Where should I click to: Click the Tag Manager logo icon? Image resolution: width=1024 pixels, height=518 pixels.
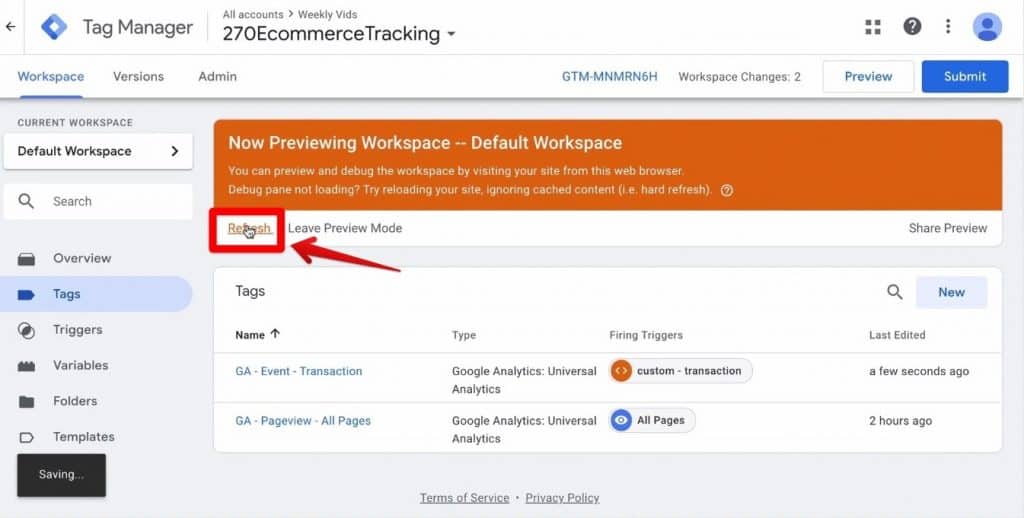coord(54,27)
